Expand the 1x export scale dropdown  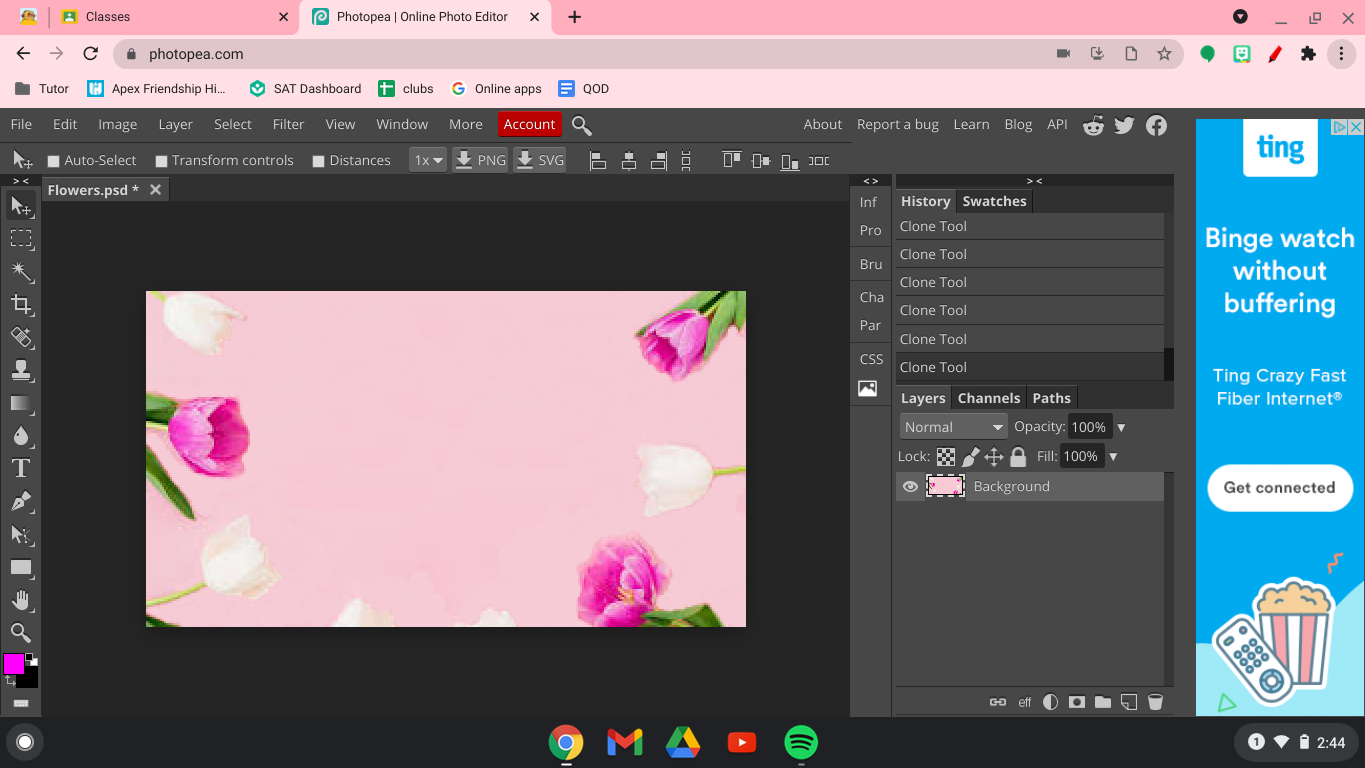[x=428, y=160]
